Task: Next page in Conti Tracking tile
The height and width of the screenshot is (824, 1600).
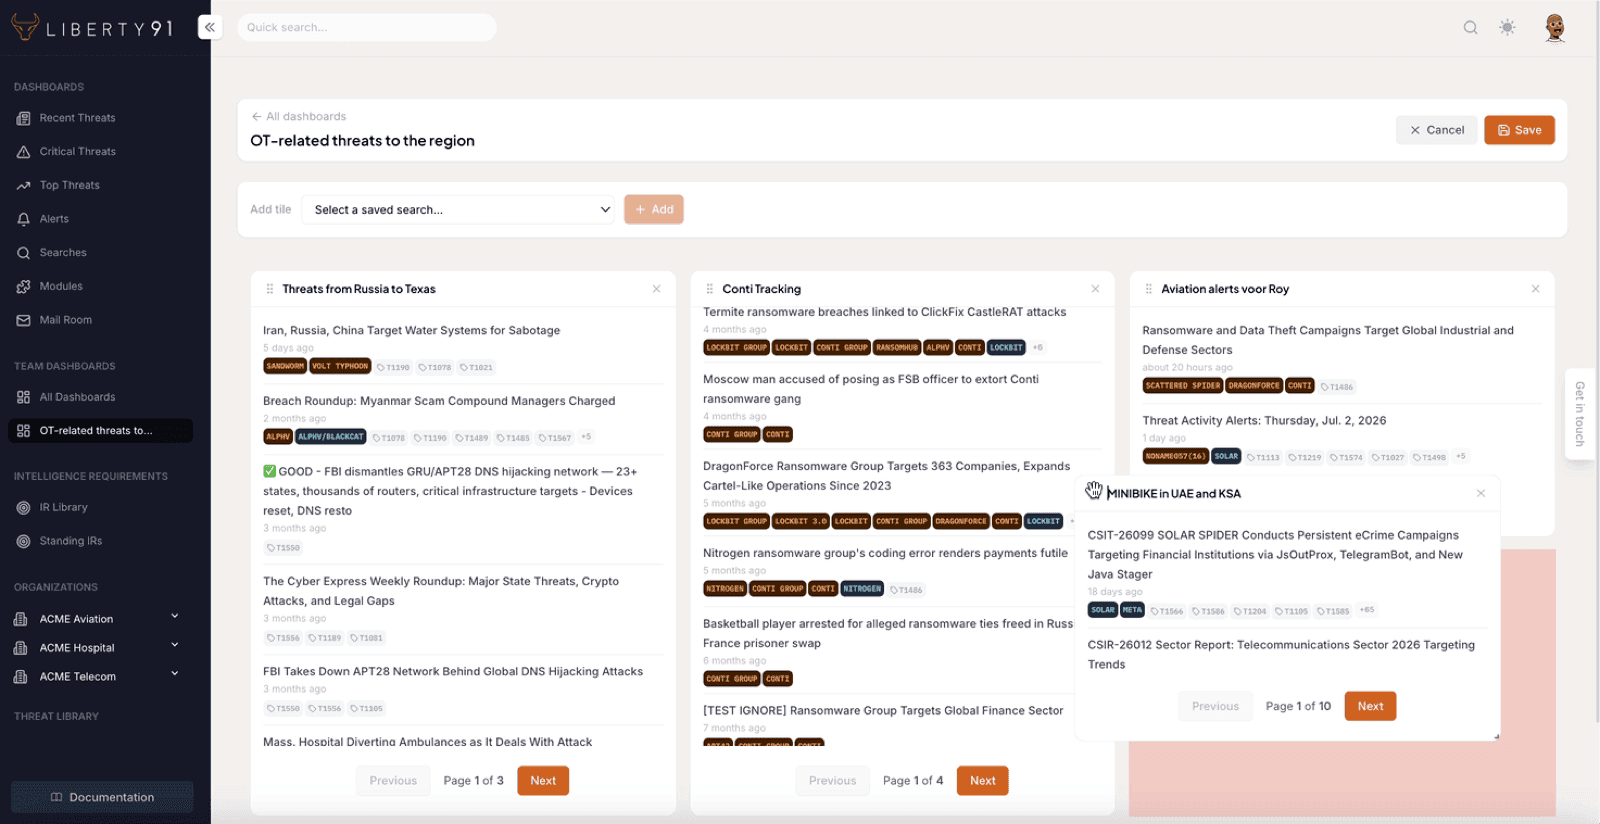Action: click(983, 781)
